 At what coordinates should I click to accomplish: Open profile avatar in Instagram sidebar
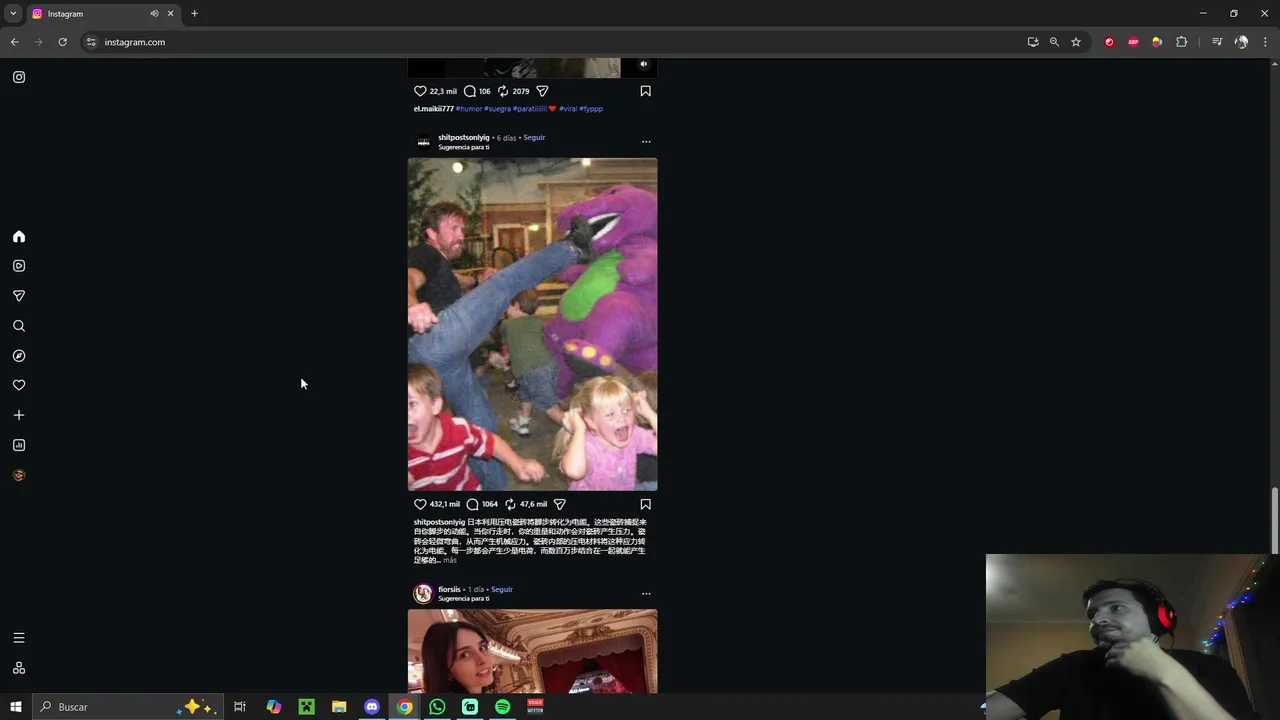pyautogui.click(x=19, y=475)
